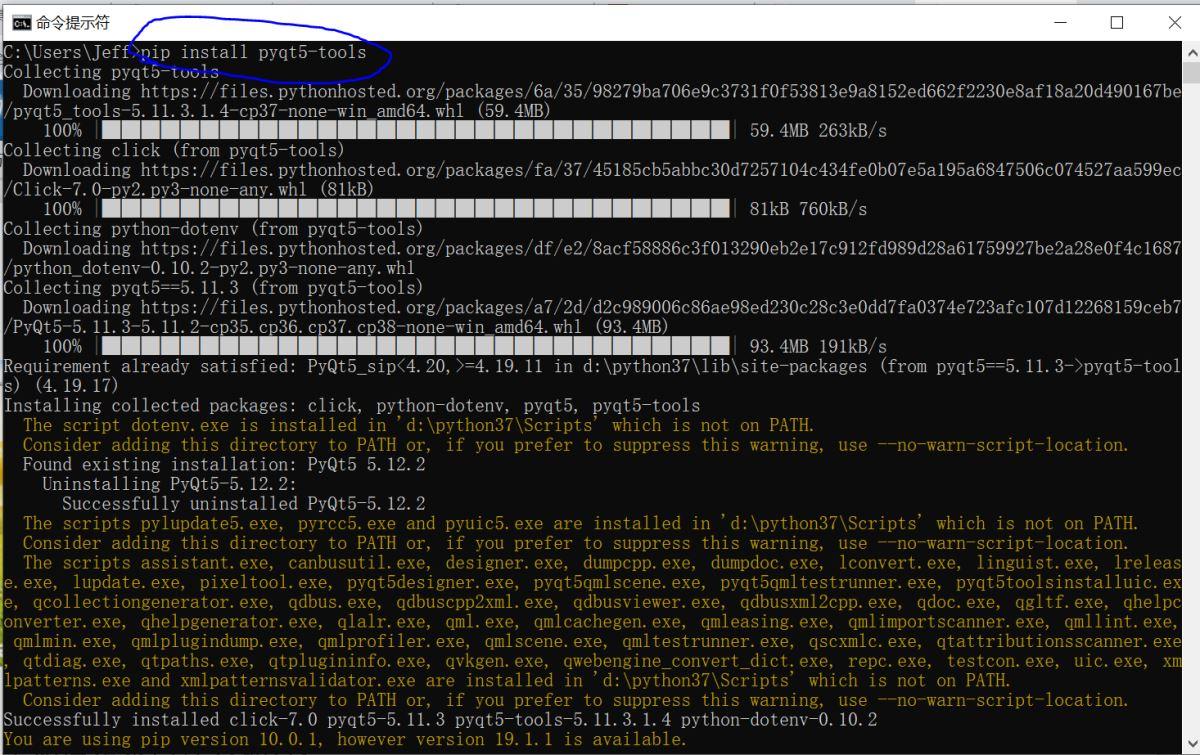Image resolution: width=1200 pixels, height=755 pixels.
Task: Click the 'Installing collected packages' line
Action: 352,406
